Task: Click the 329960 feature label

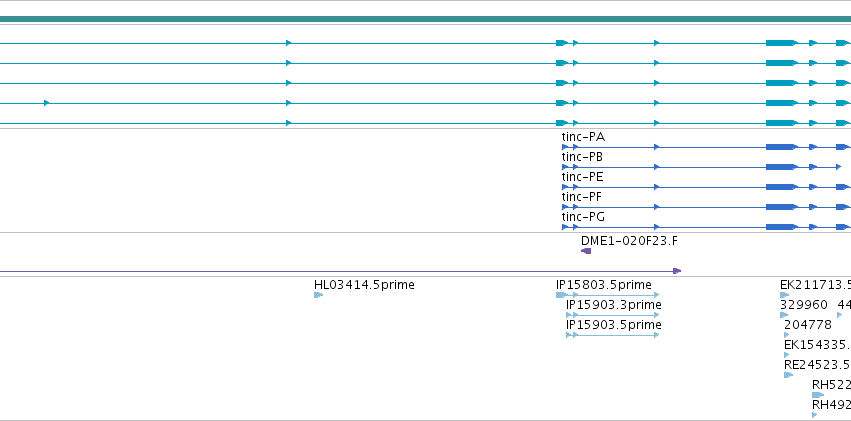Action: pyautogui.click(x=804, y=305)
